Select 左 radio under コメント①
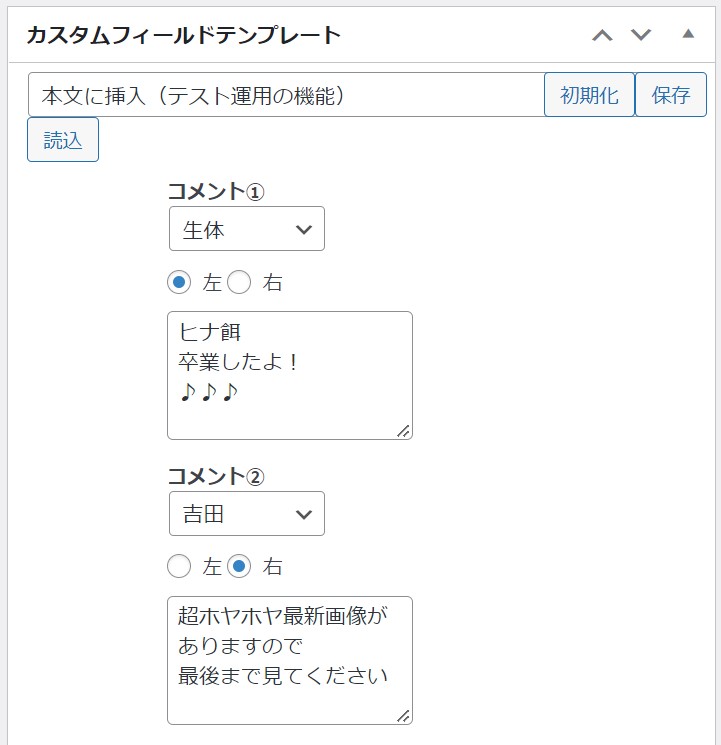 [179, 283]
